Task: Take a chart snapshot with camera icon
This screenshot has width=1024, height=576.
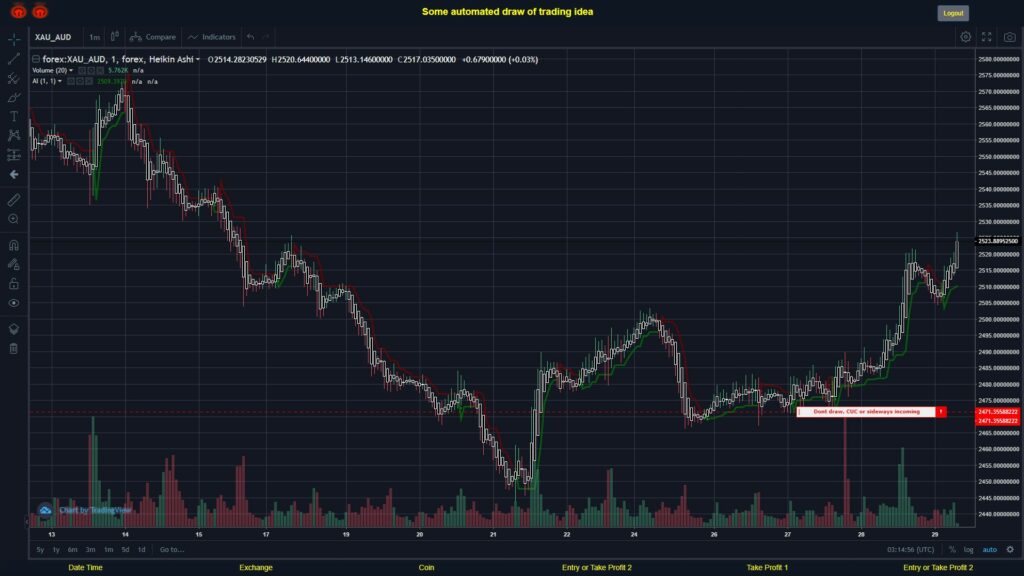Action: pos(1010,37)
